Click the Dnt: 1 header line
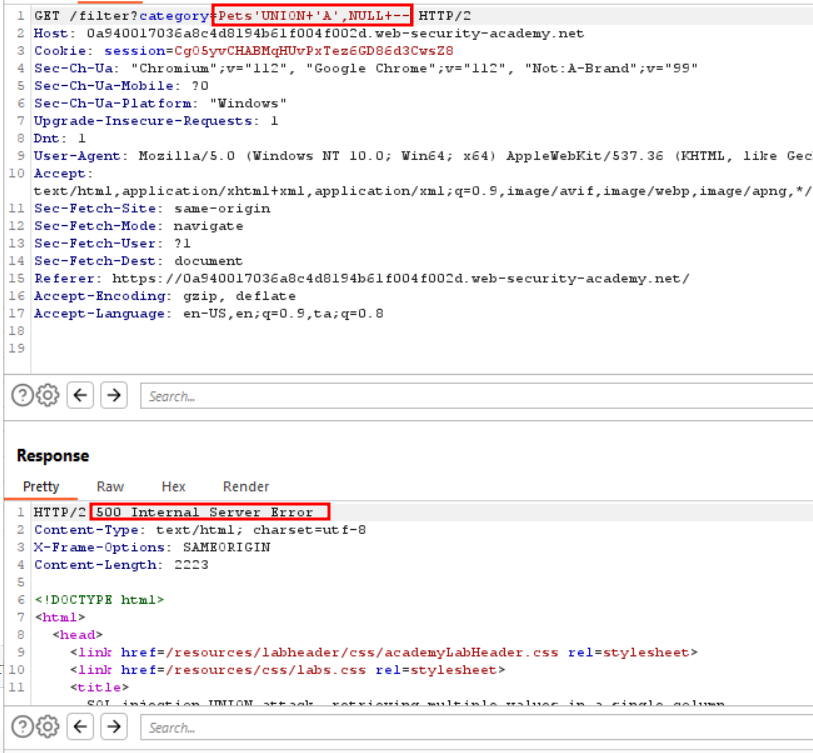 (x=60, y=138)
